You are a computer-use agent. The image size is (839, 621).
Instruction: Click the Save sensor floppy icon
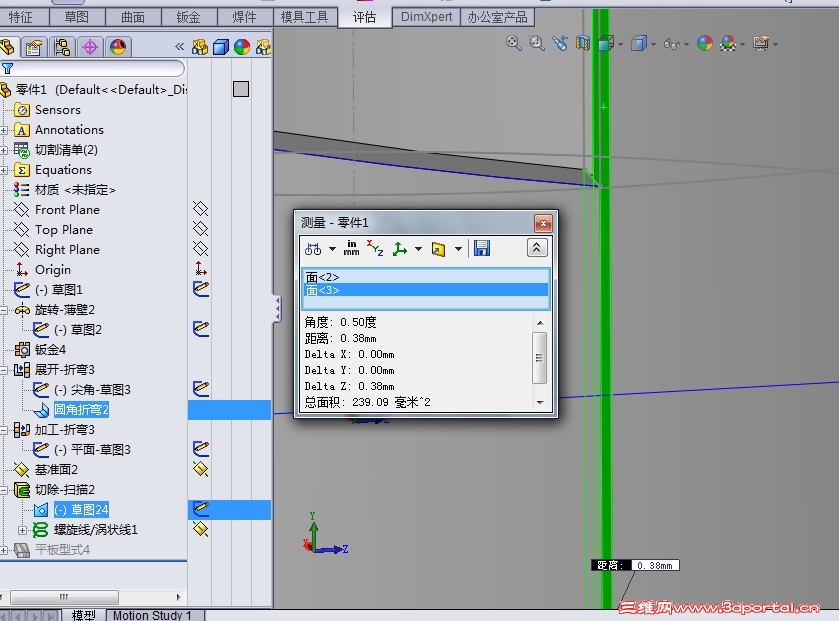pyautogui.click(x=482, y=248)
